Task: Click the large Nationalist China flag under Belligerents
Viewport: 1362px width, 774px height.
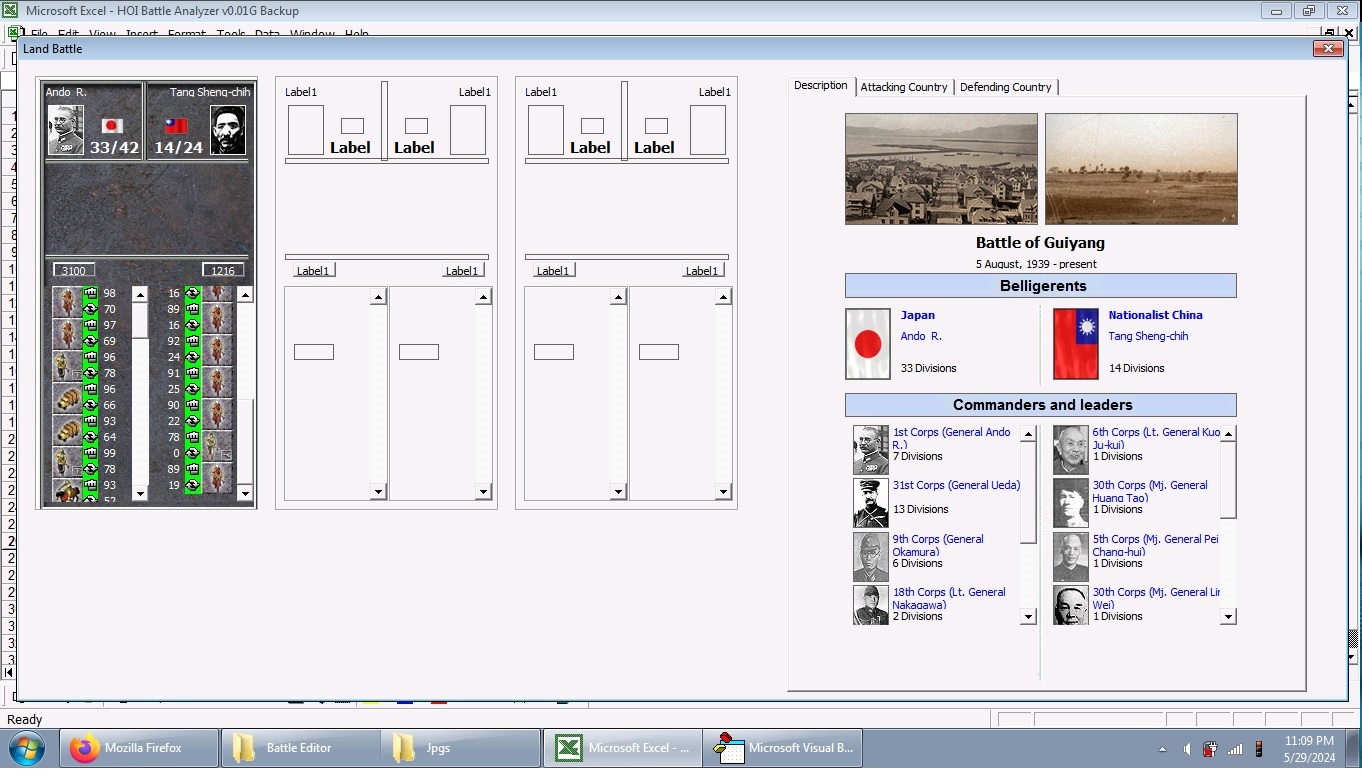Action: click(x=1075, y=344)
